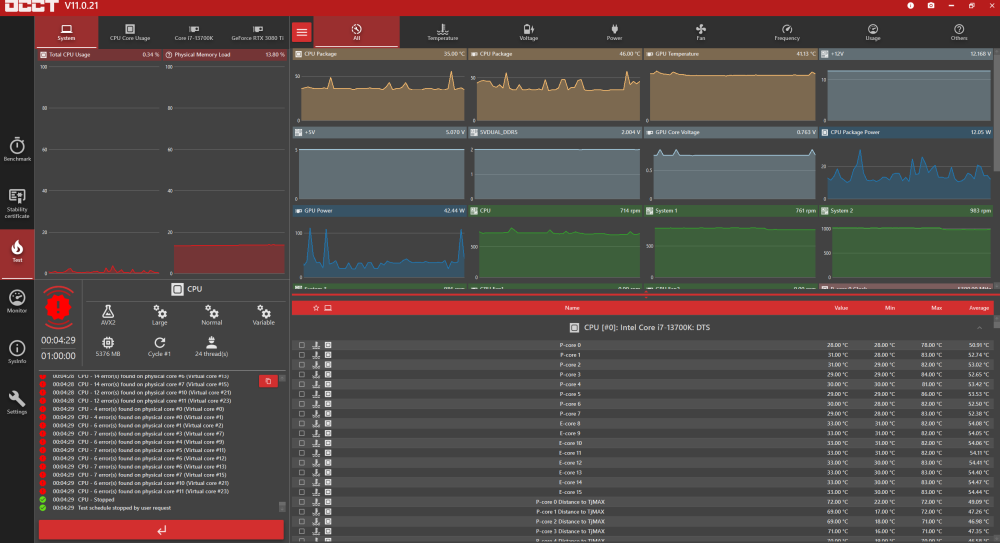Image resolution: width=1000 pixels, height=543 pixels.
Task: Sort table by the Name column header
Action: click(x=571, y=308)
